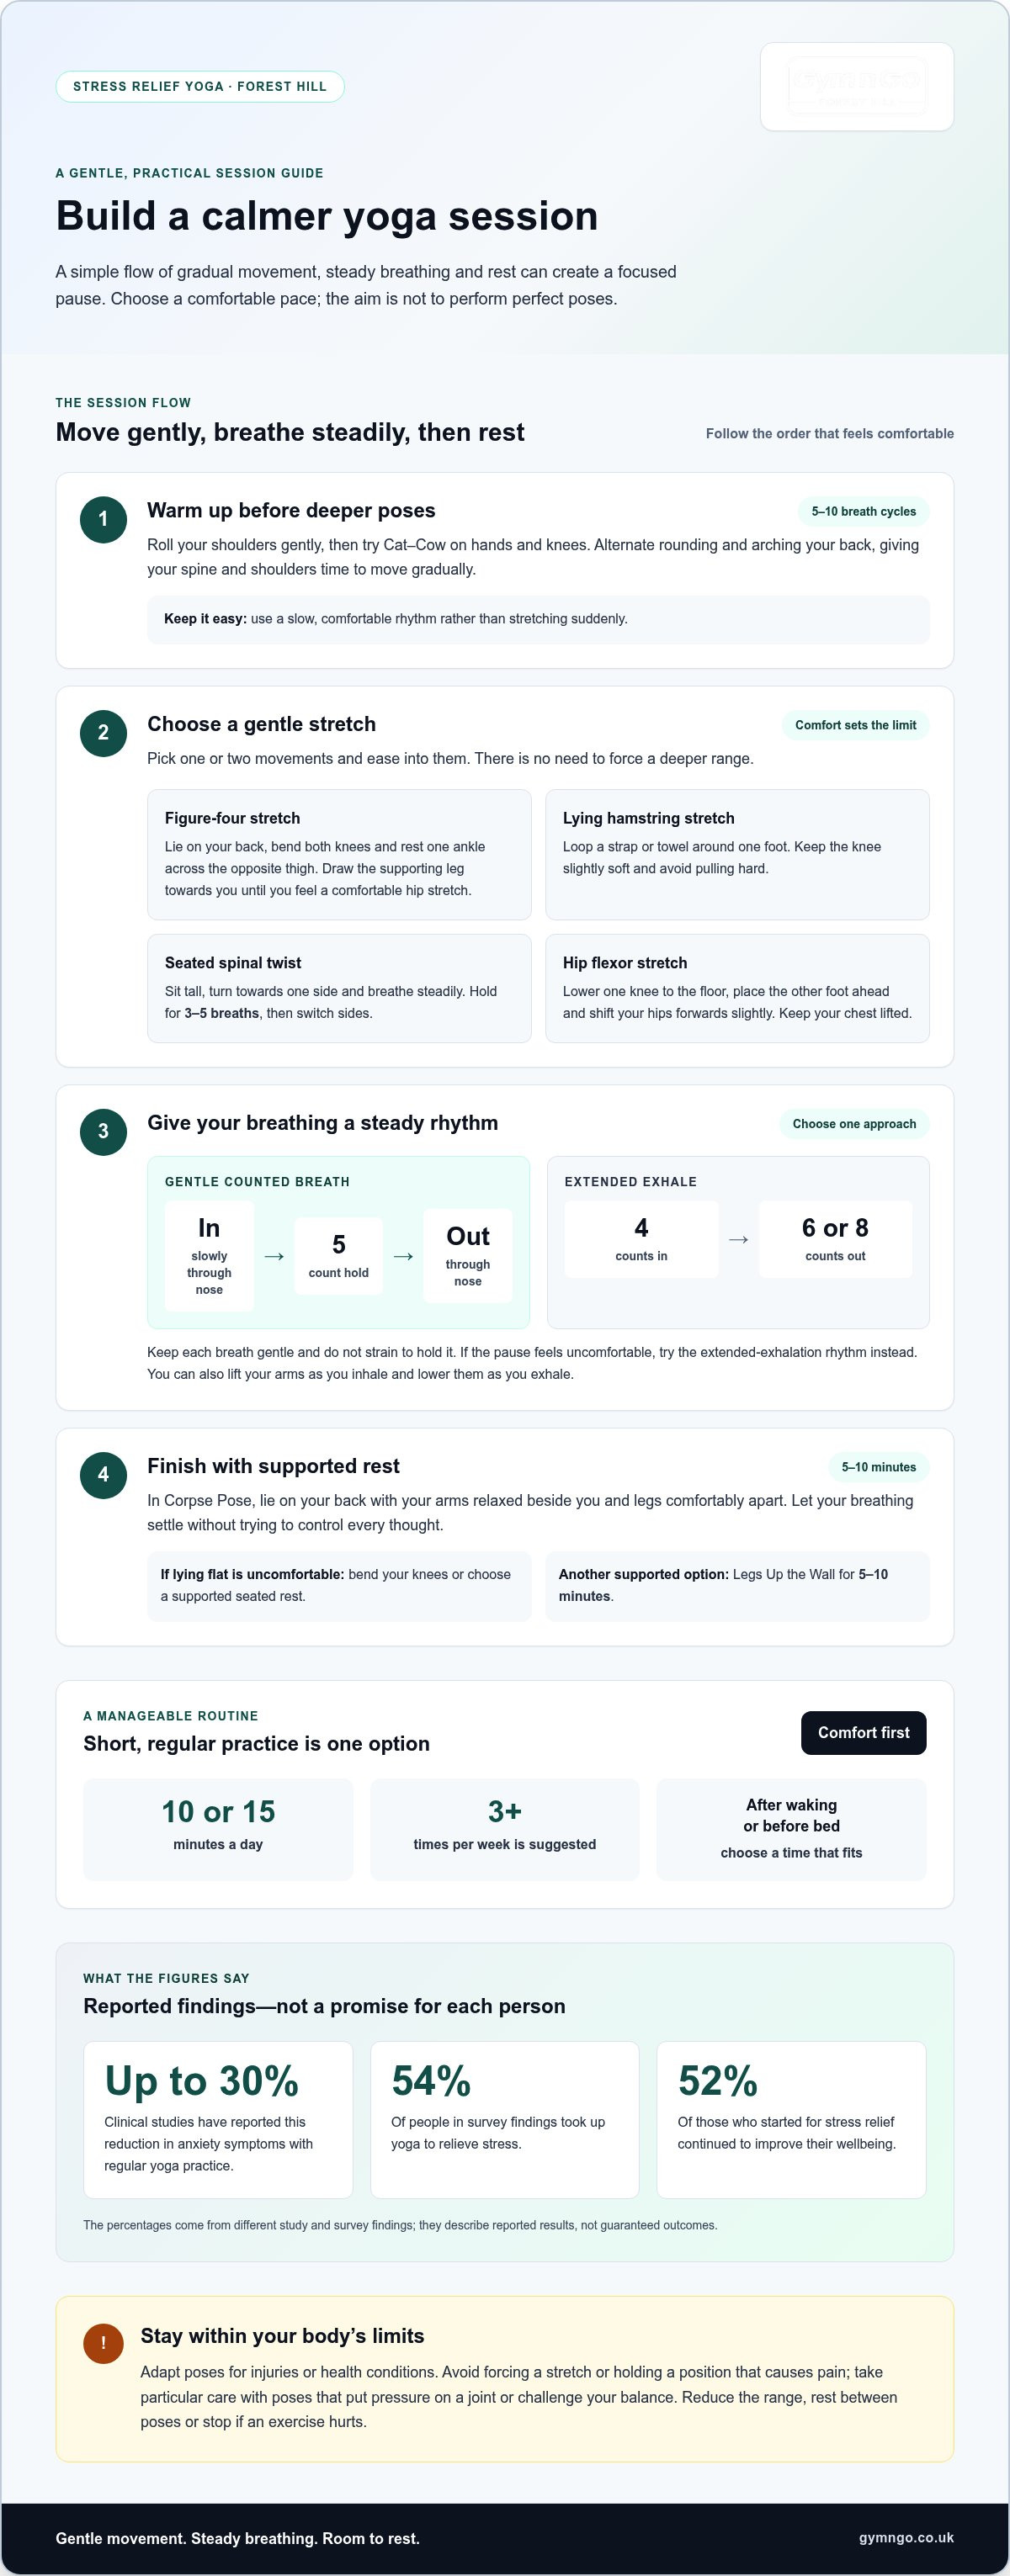This screenshot has height=2576, width=1010.
Task: Click the faded logo in top corner
Action: [x=857, y=86]
